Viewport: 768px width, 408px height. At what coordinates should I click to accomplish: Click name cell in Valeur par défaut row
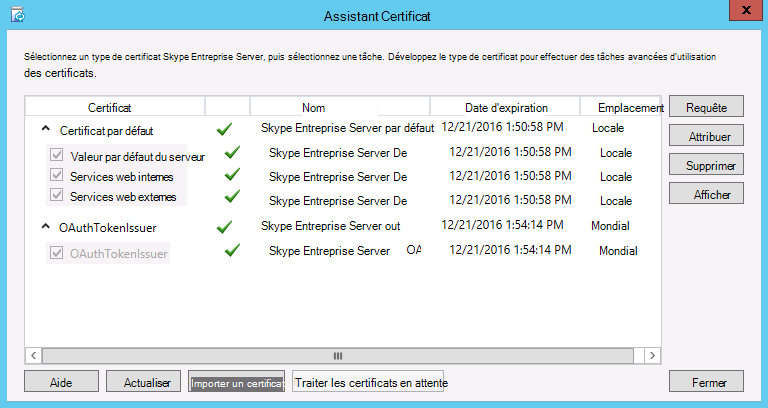pos(338,153)
